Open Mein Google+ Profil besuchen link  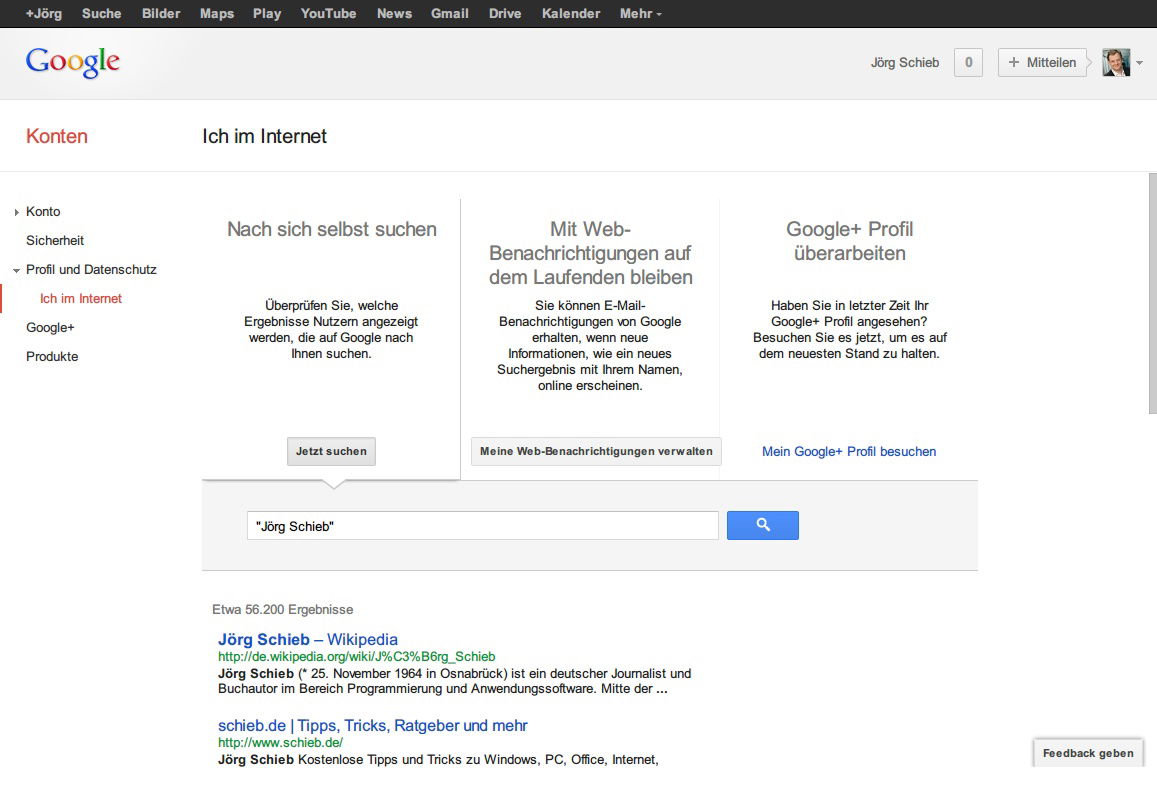[x=849, y=452]
